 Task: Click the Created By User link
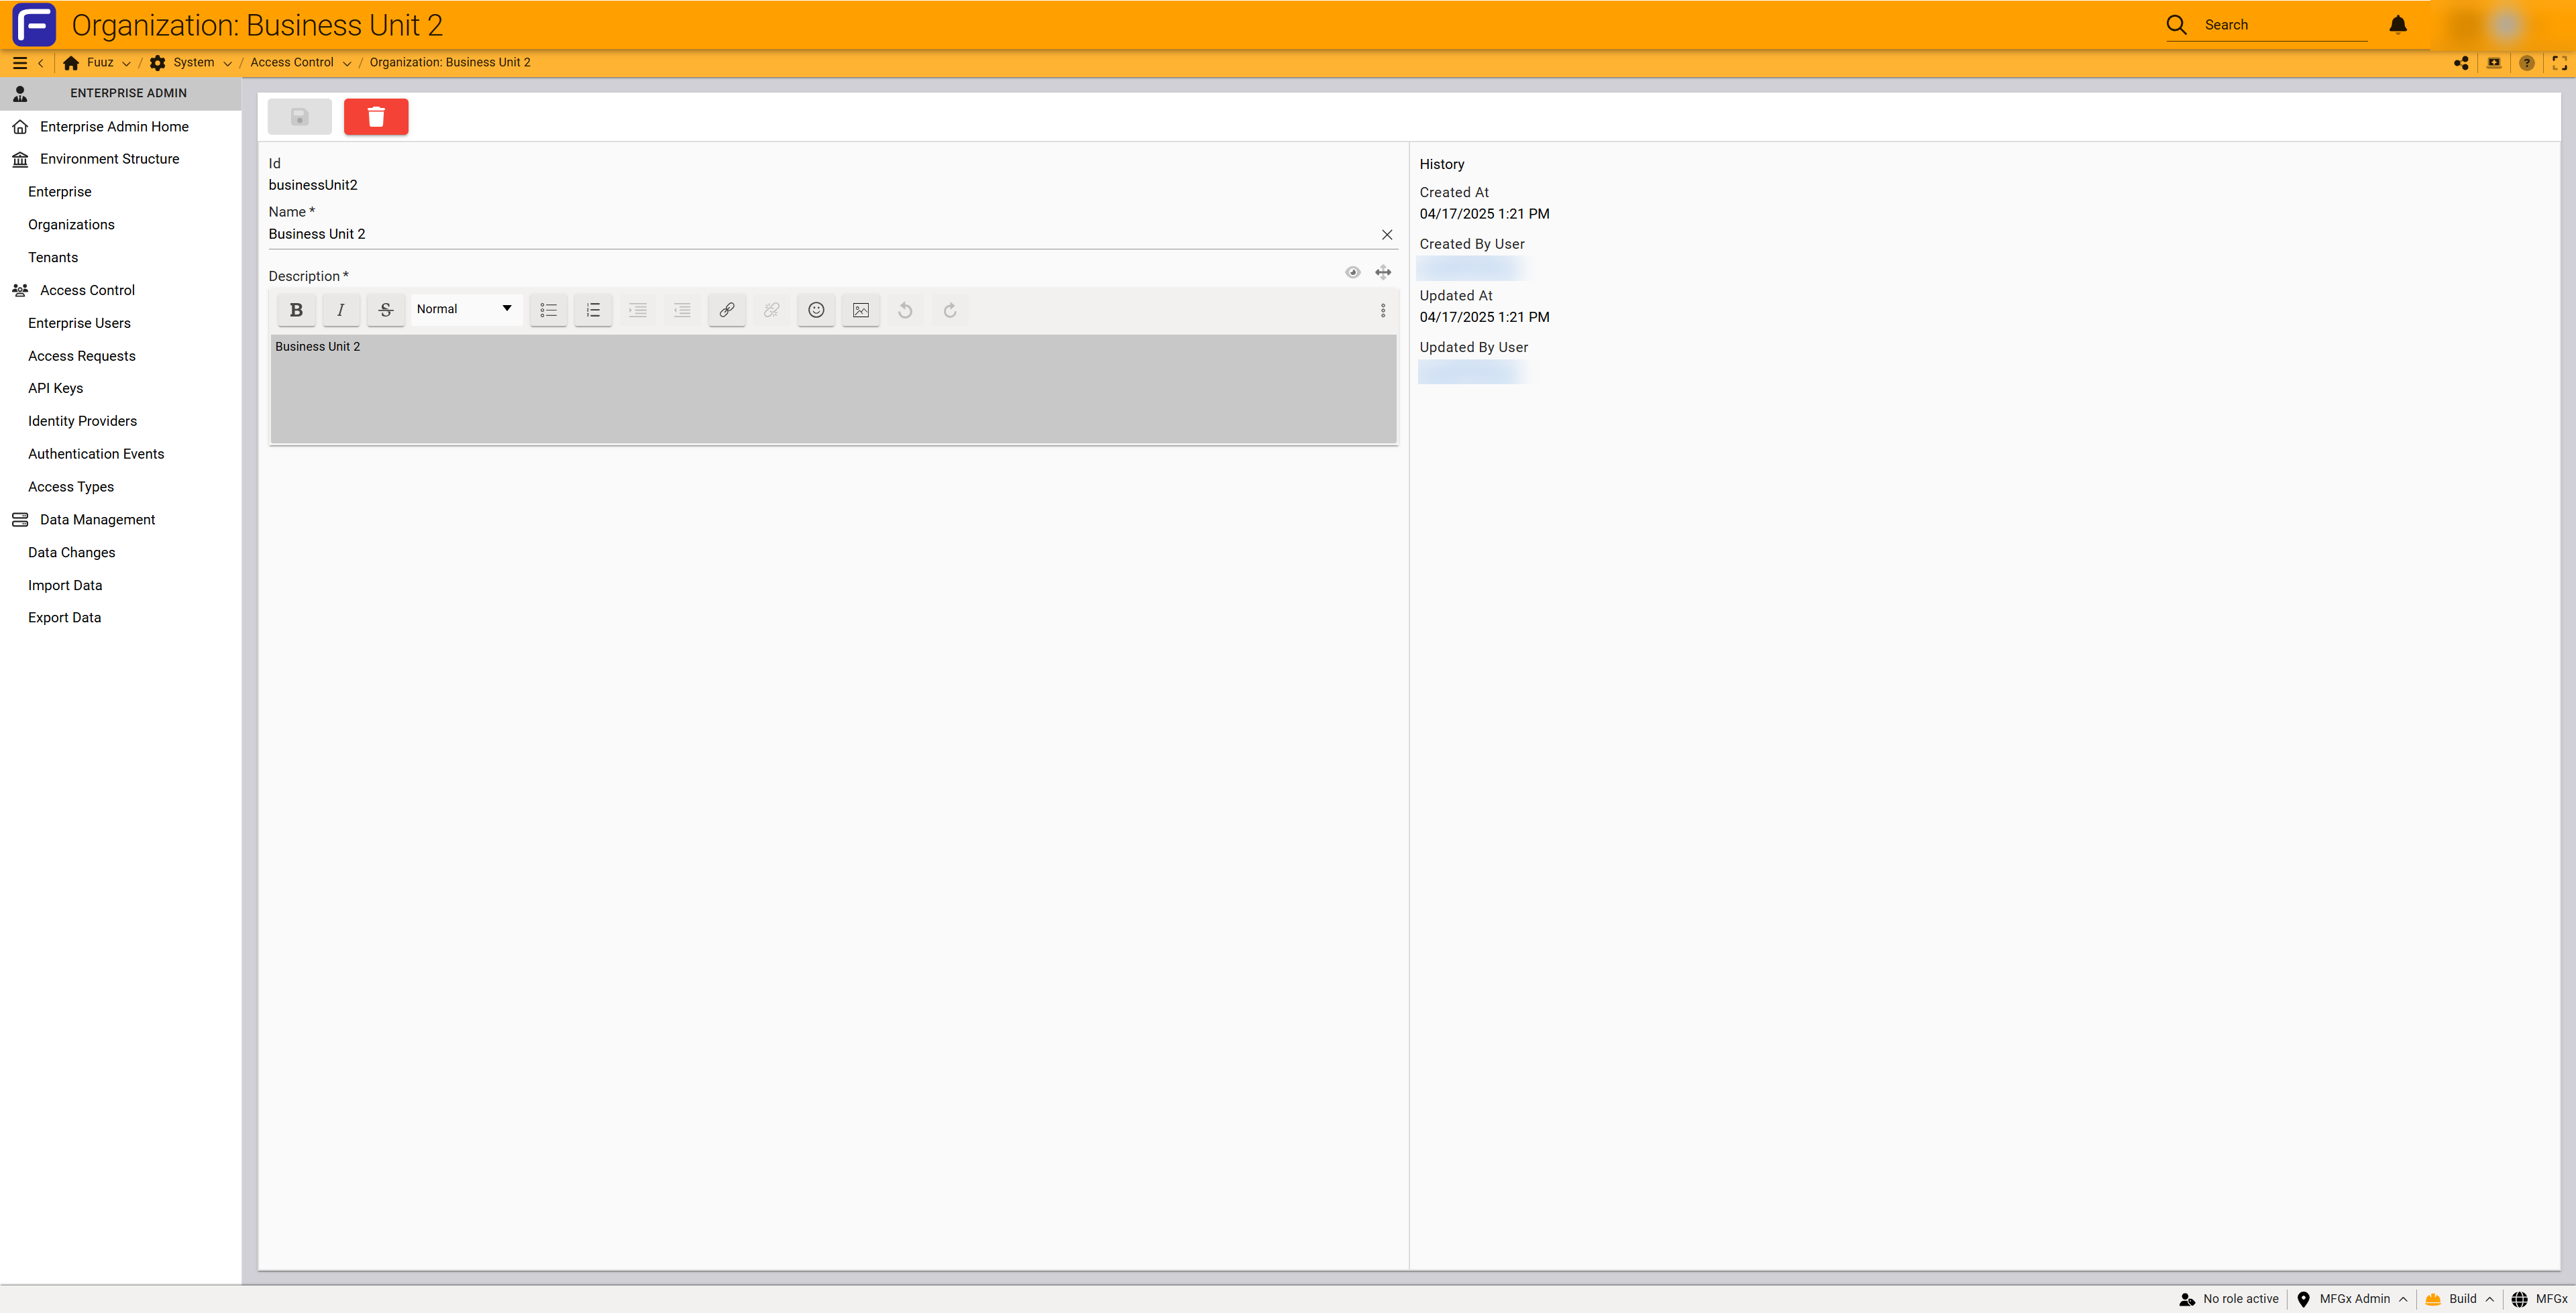coord(1470,269)
